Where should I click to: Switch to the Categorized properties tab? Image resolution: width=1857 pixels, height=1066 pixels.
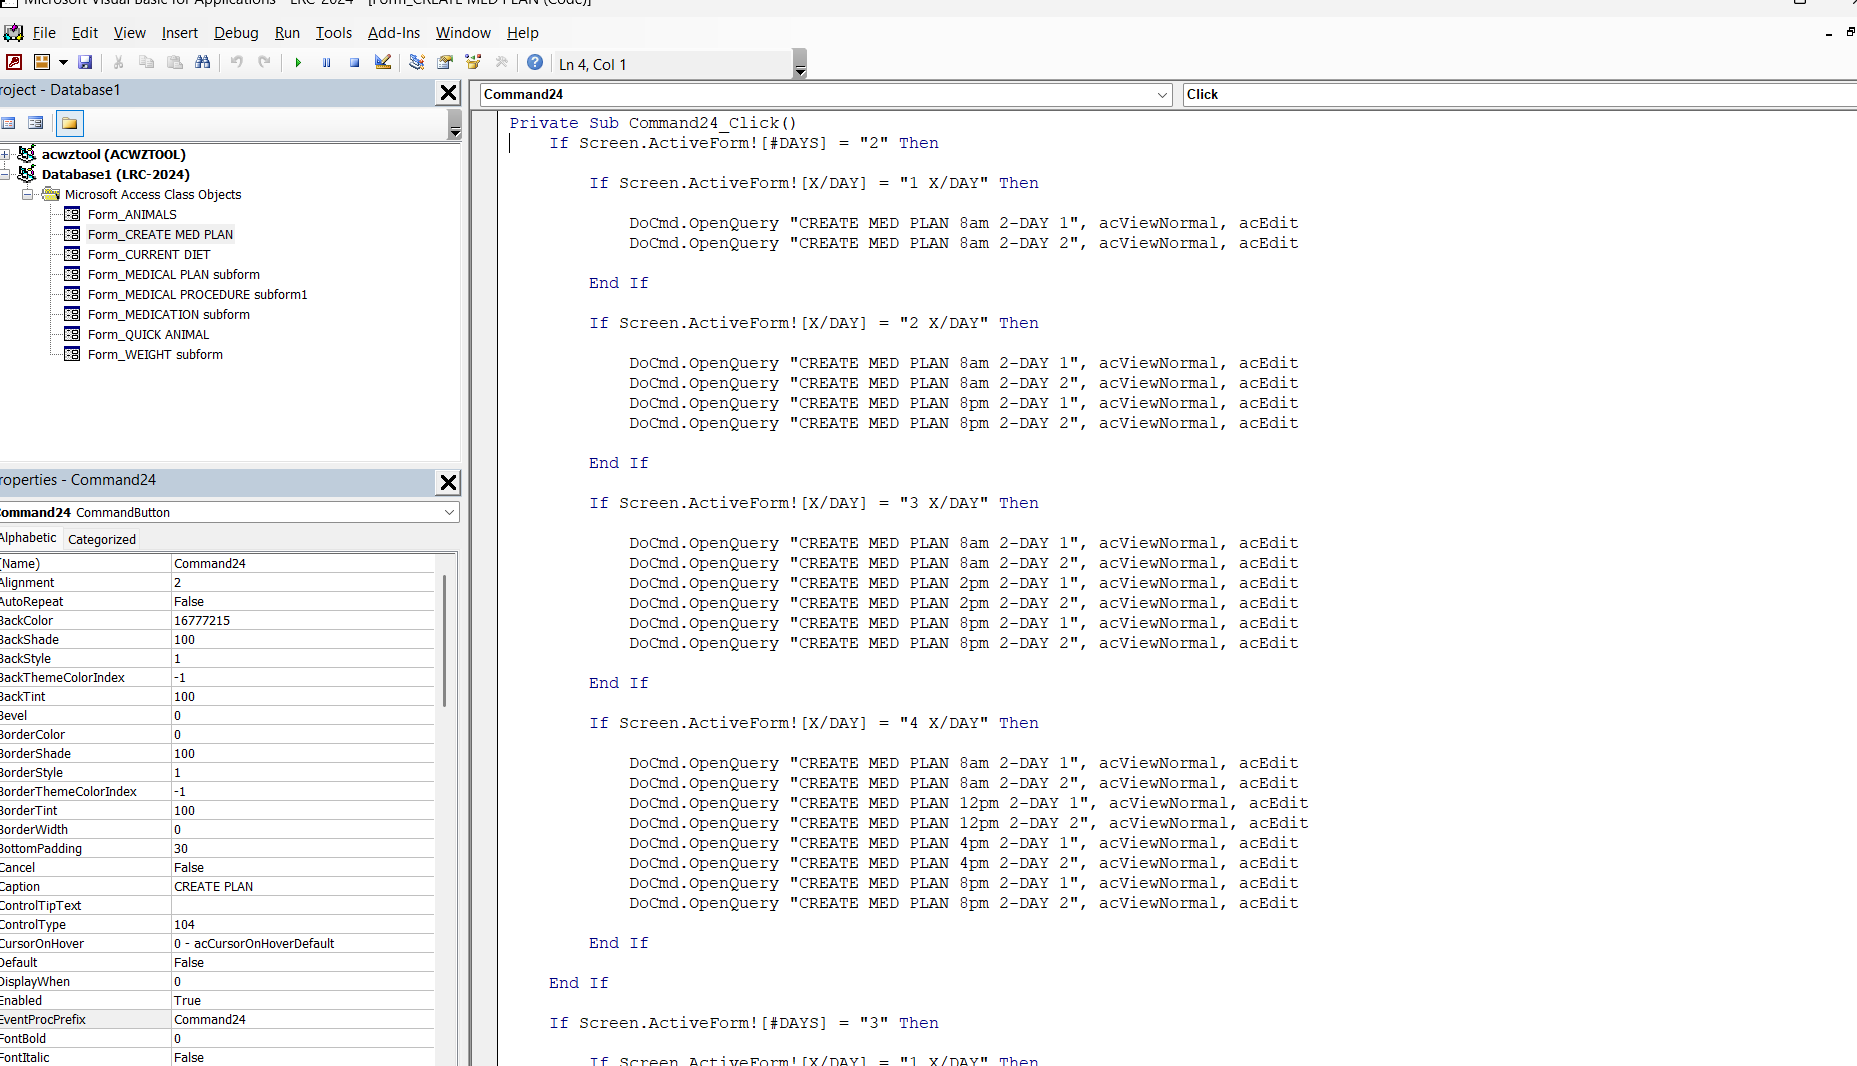pyautogui.click(x=102, y=539)
